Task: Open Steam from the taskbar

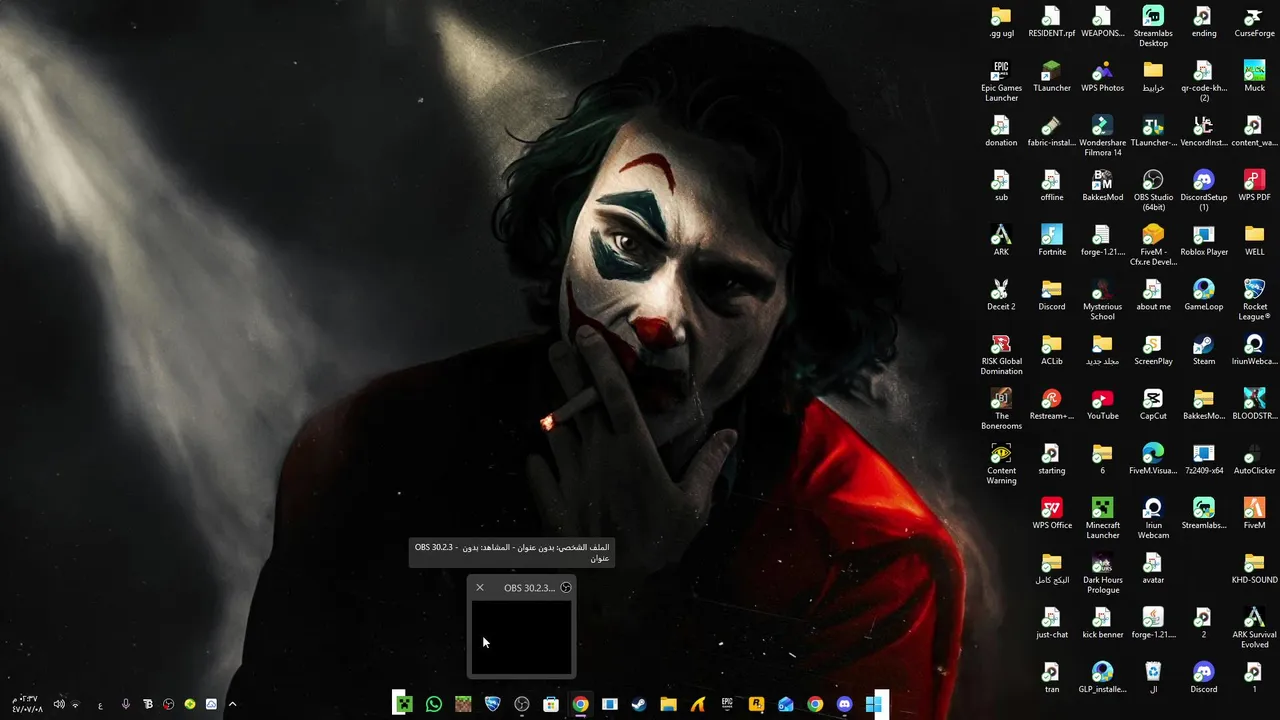Action: pyautogui.click(x=639, y=704)
